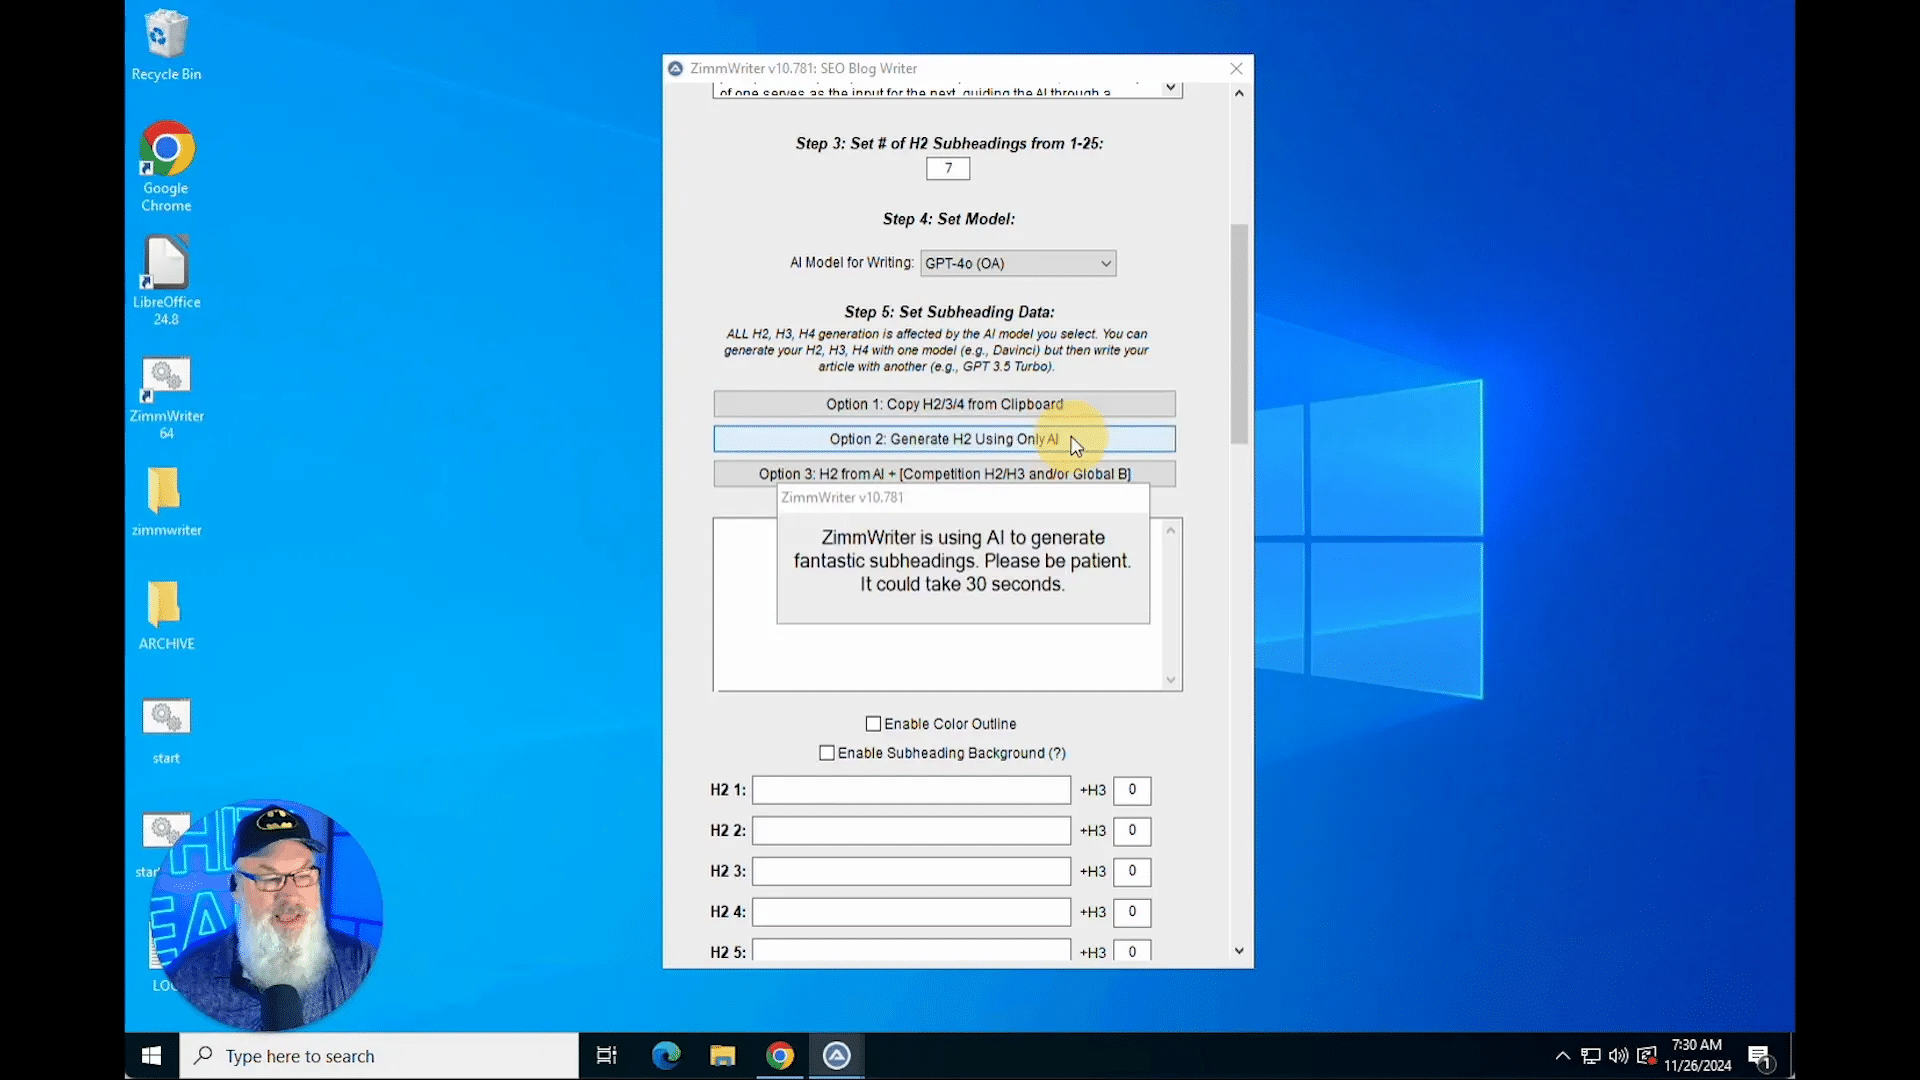
Task: Launch Microsoft Edge from the taskbar
Action: pos(665,1056)
